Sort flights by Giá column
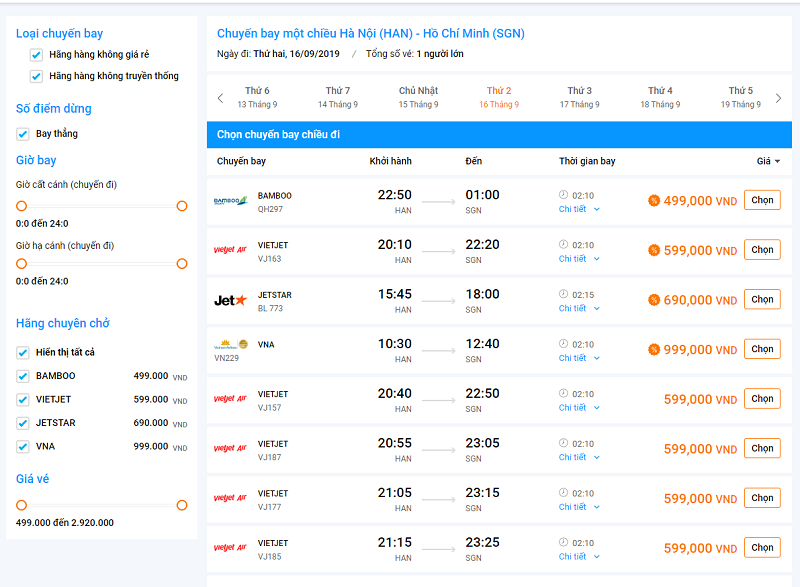 (768, 161)
